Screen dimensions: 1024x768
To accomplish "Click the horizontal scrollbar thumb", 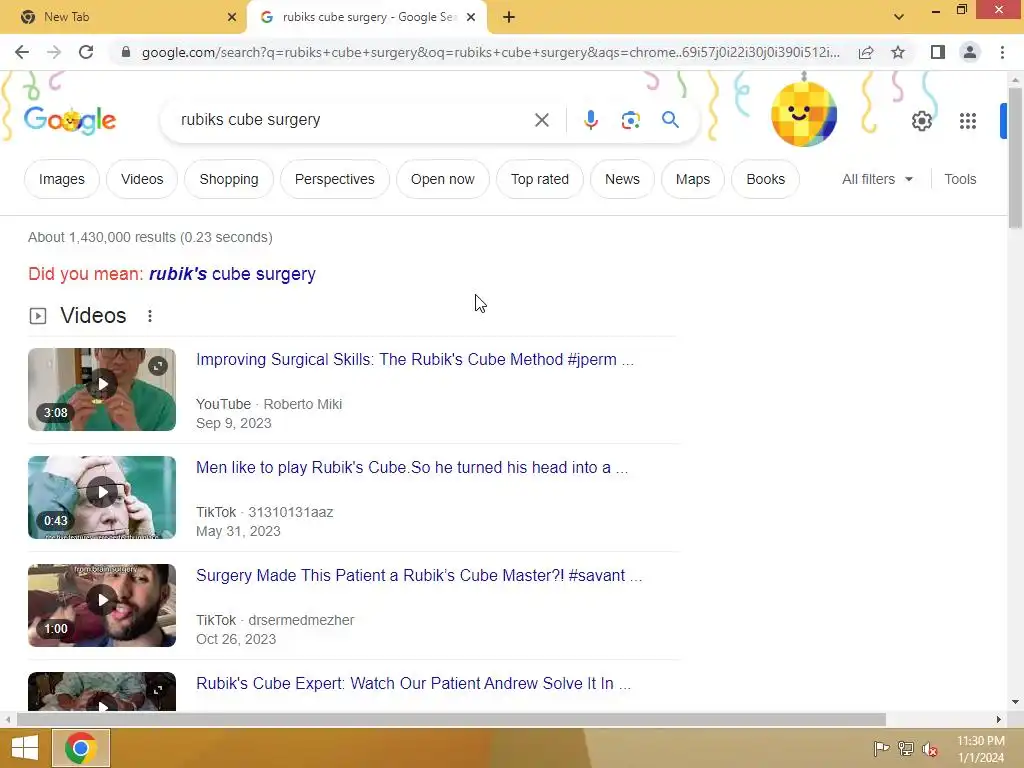I will (451, 719).
